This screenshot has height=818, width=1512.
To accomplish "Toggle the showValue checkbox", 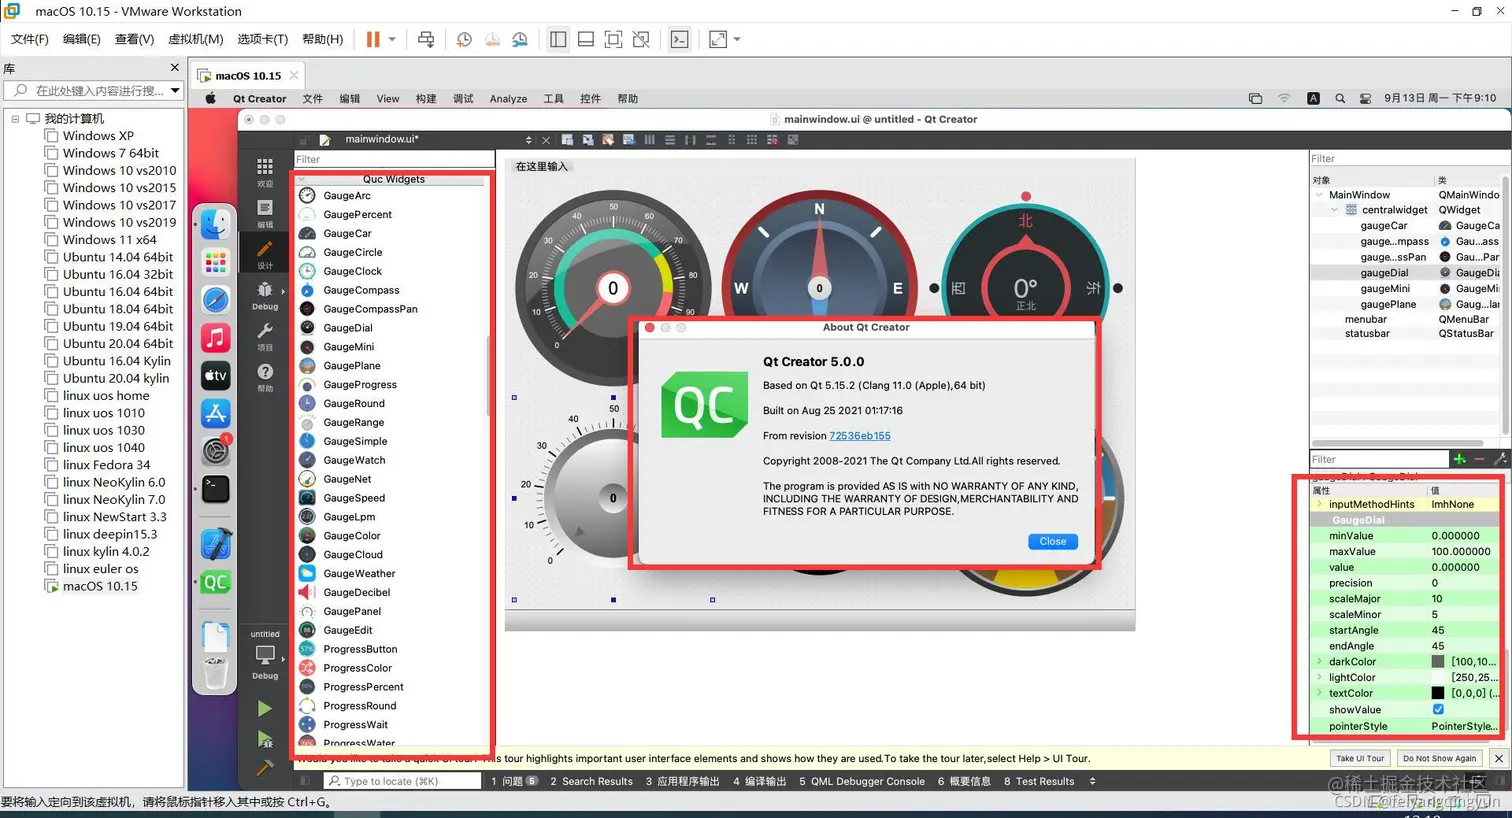I will [x=1438, y=710].
